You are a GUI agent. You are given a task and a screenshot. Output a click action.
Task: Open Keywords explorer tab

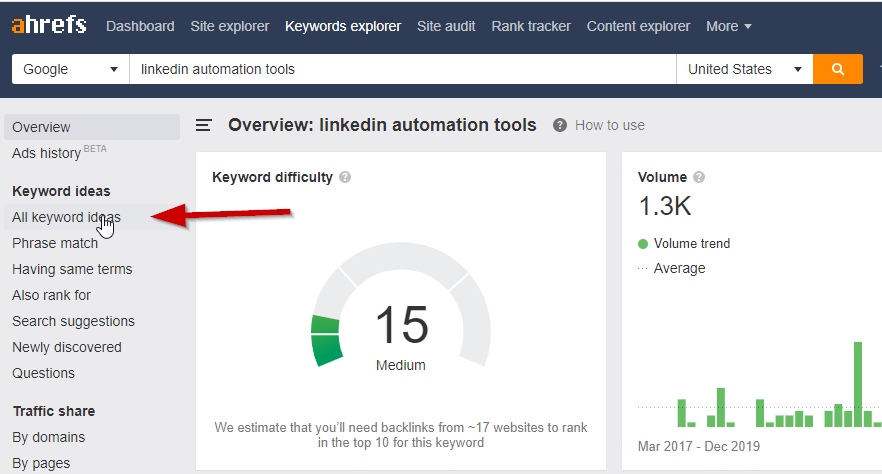[343, 26]
